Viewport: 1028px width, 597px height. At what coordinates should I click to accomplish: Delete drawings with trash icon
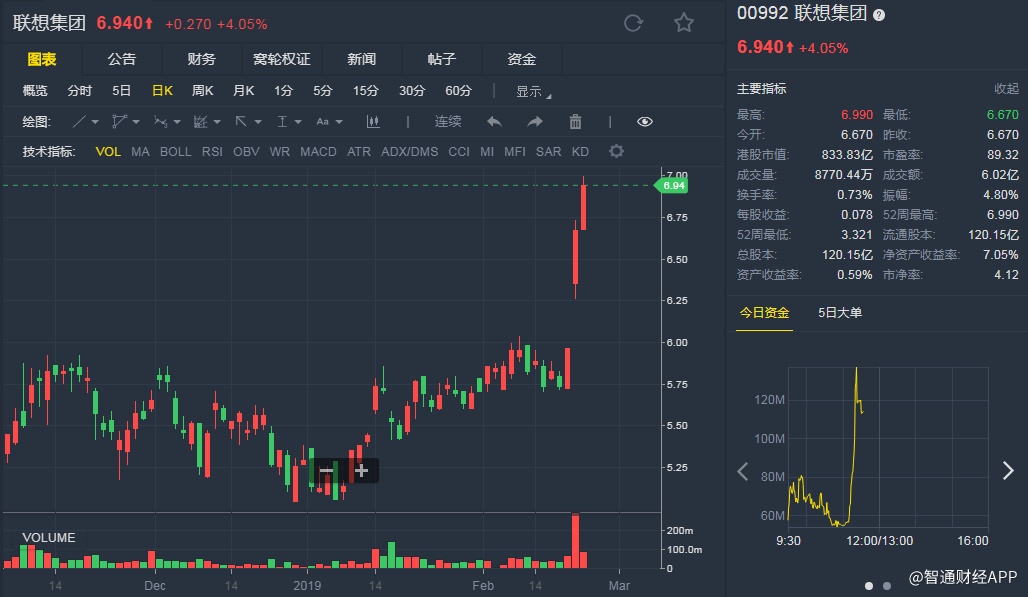pos(575,121)
